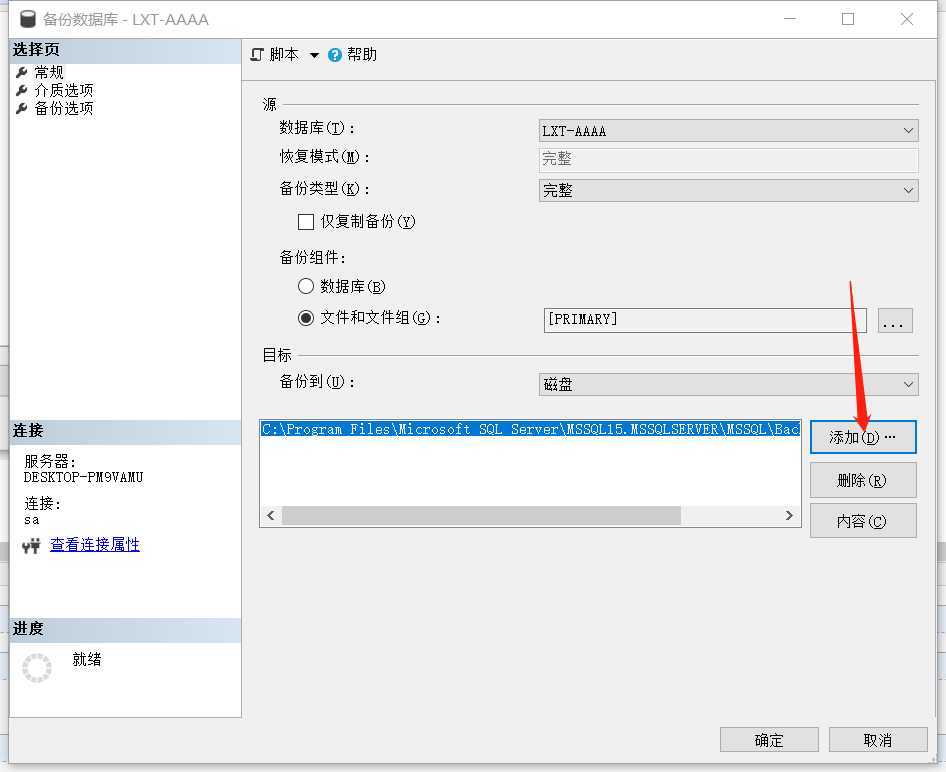Minimize the 备份数据库 dialog window
946x772 pixels.
(x=790, y=19)
